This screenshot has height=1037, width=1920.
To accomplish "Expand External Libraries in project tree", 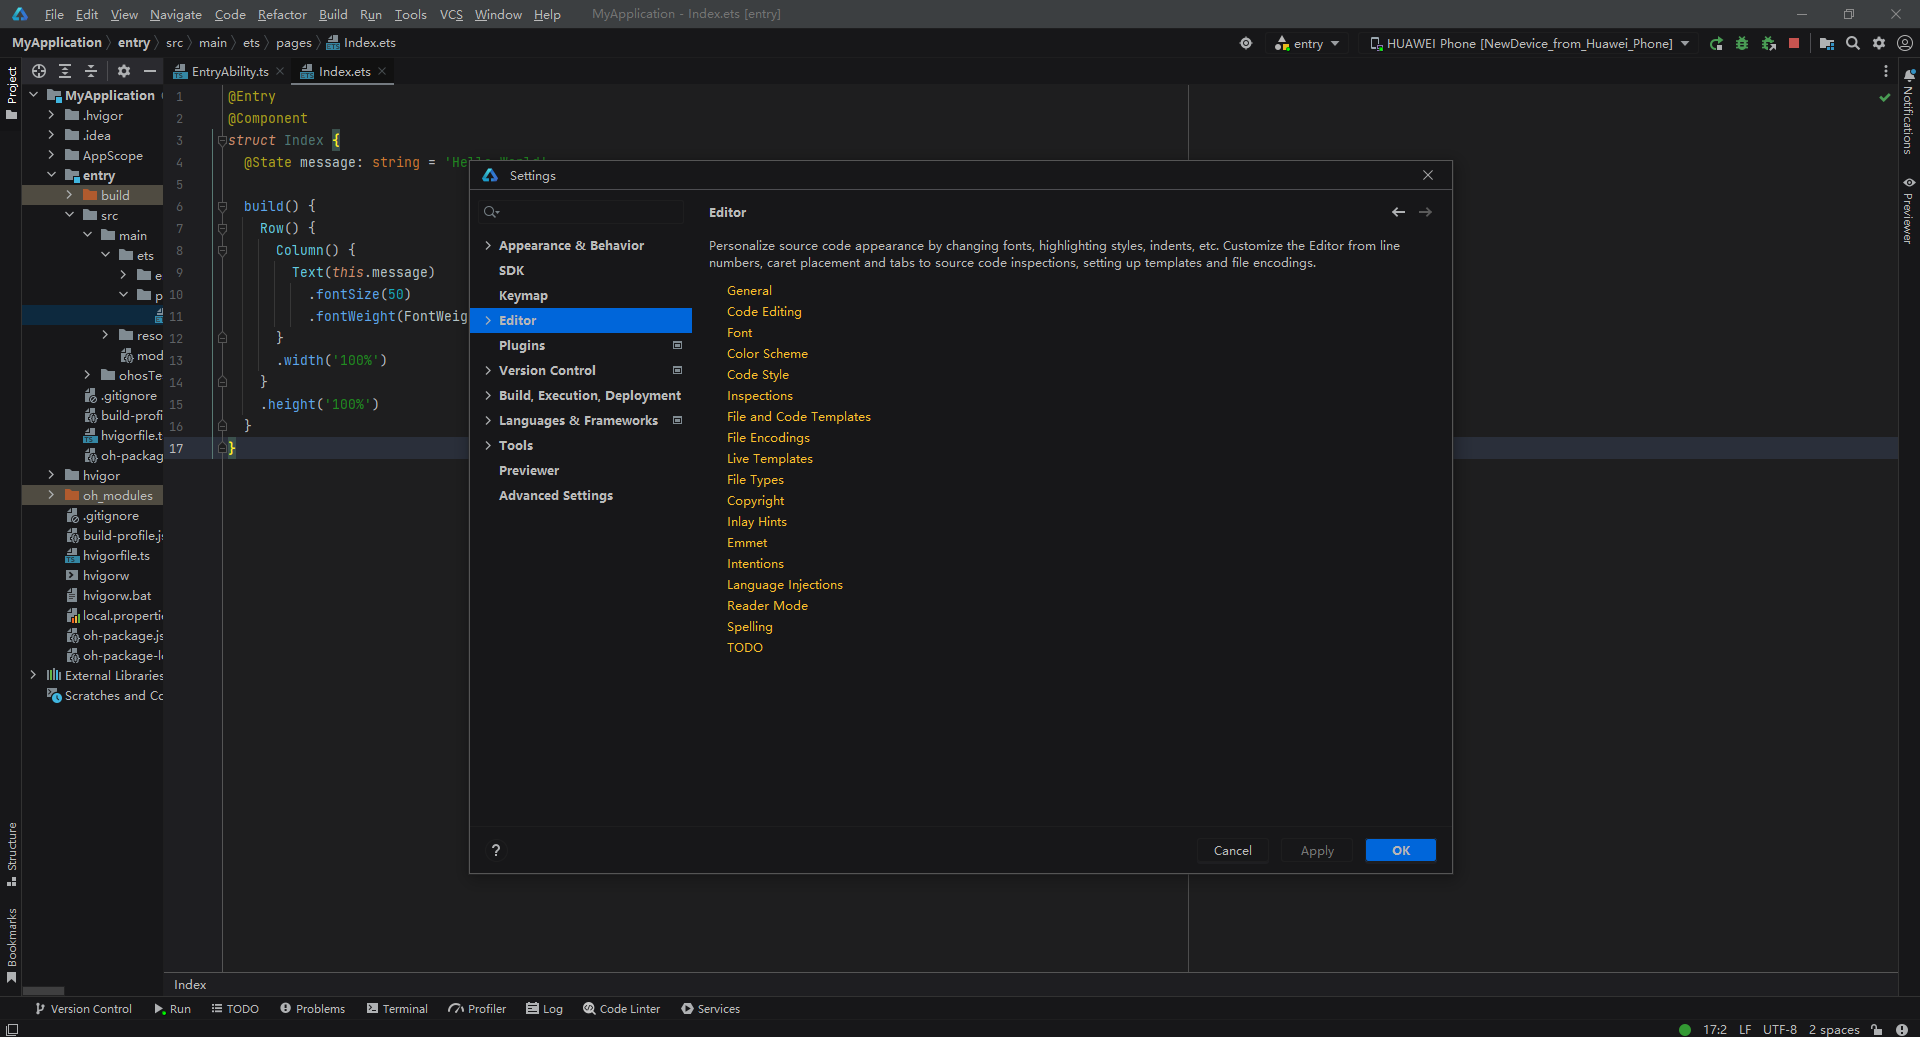I will [33, 675].
